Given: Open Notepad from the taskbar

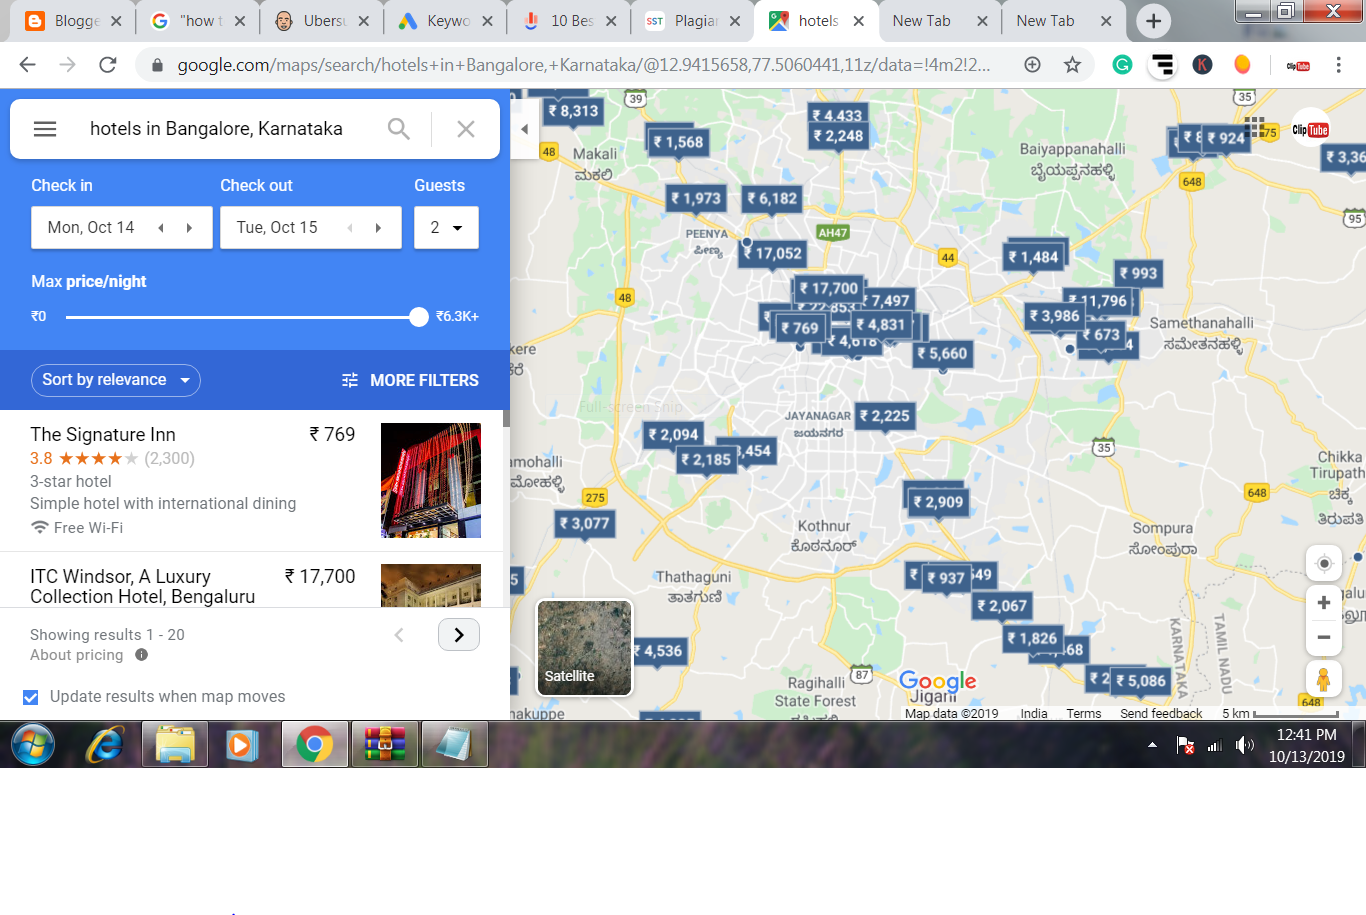Looking at the screenshot, I should click(455, 744).
